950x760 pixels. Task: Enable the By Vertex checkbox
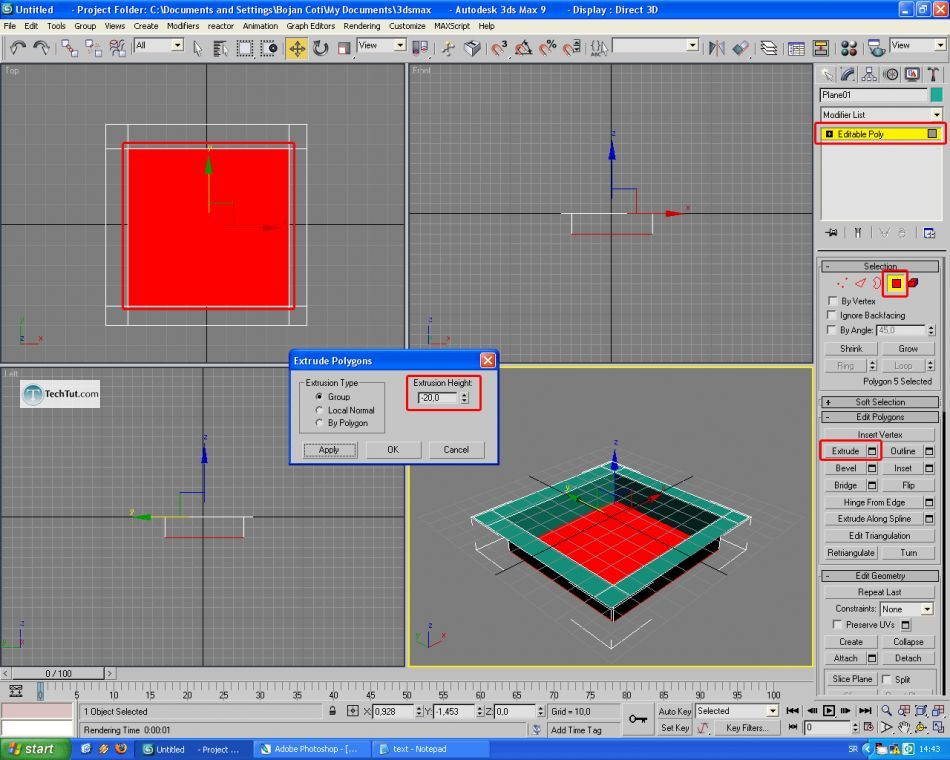(832, 301)
